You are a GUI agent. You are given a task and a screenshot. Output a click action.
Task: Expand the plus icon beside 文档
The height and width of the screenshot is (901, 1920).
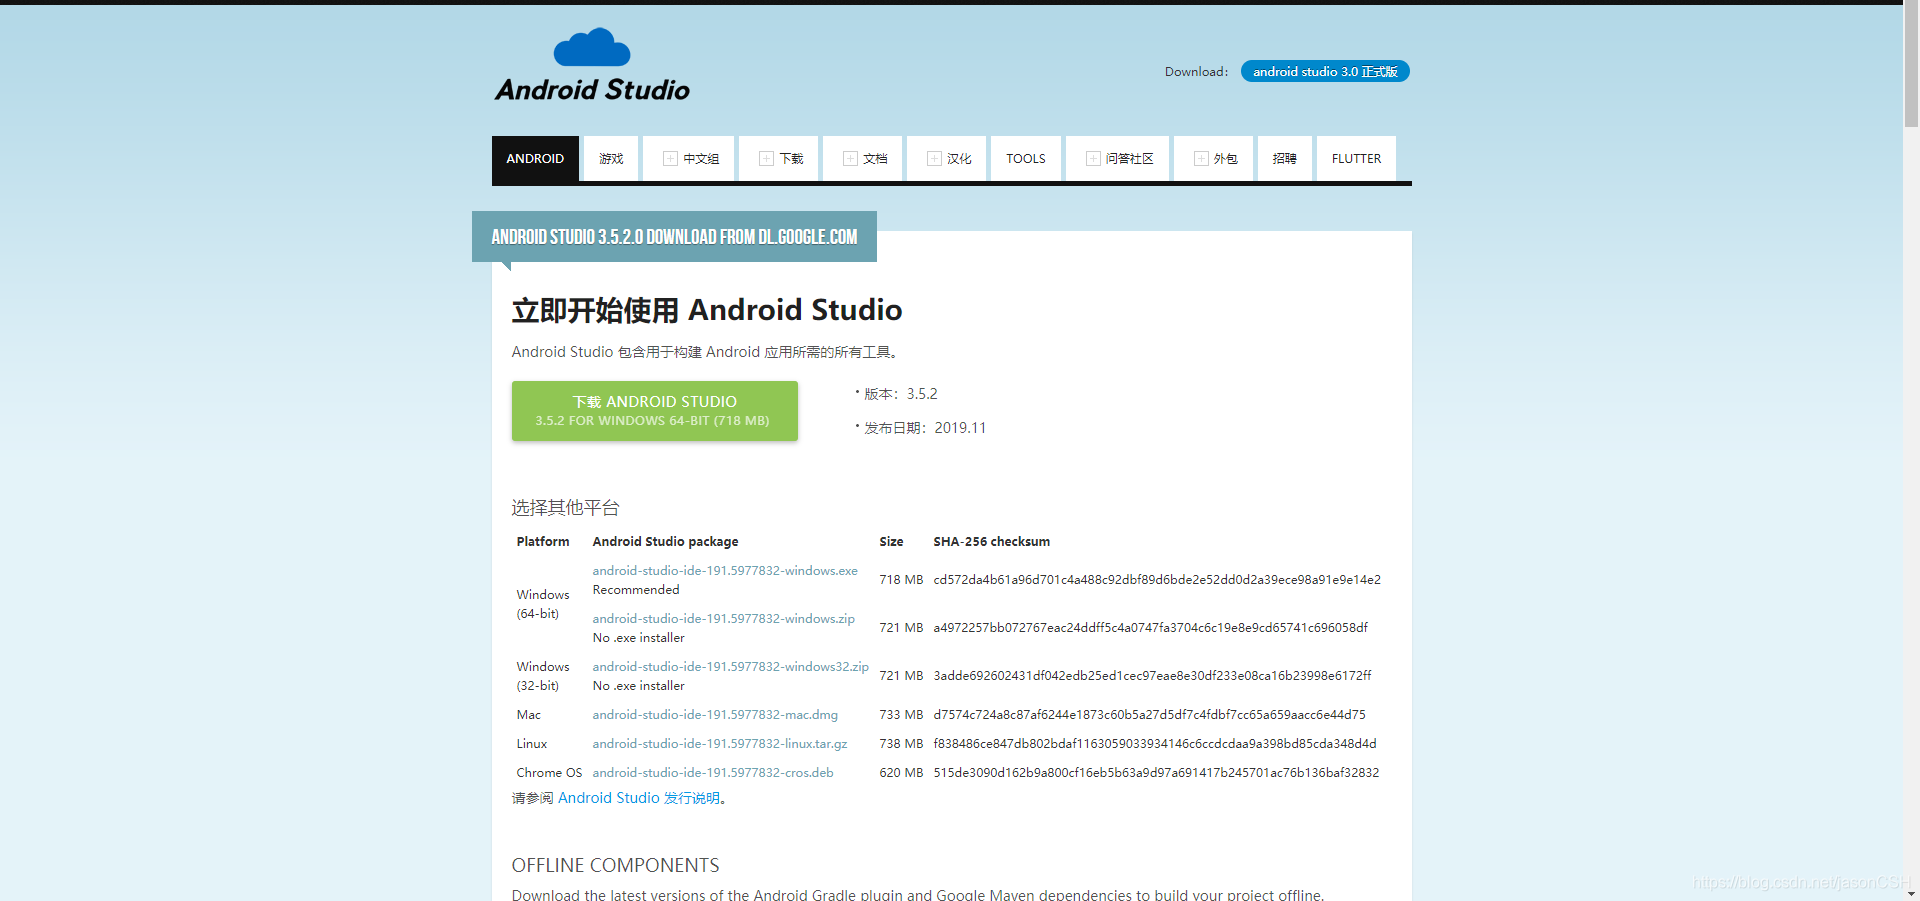coord(850,159)
